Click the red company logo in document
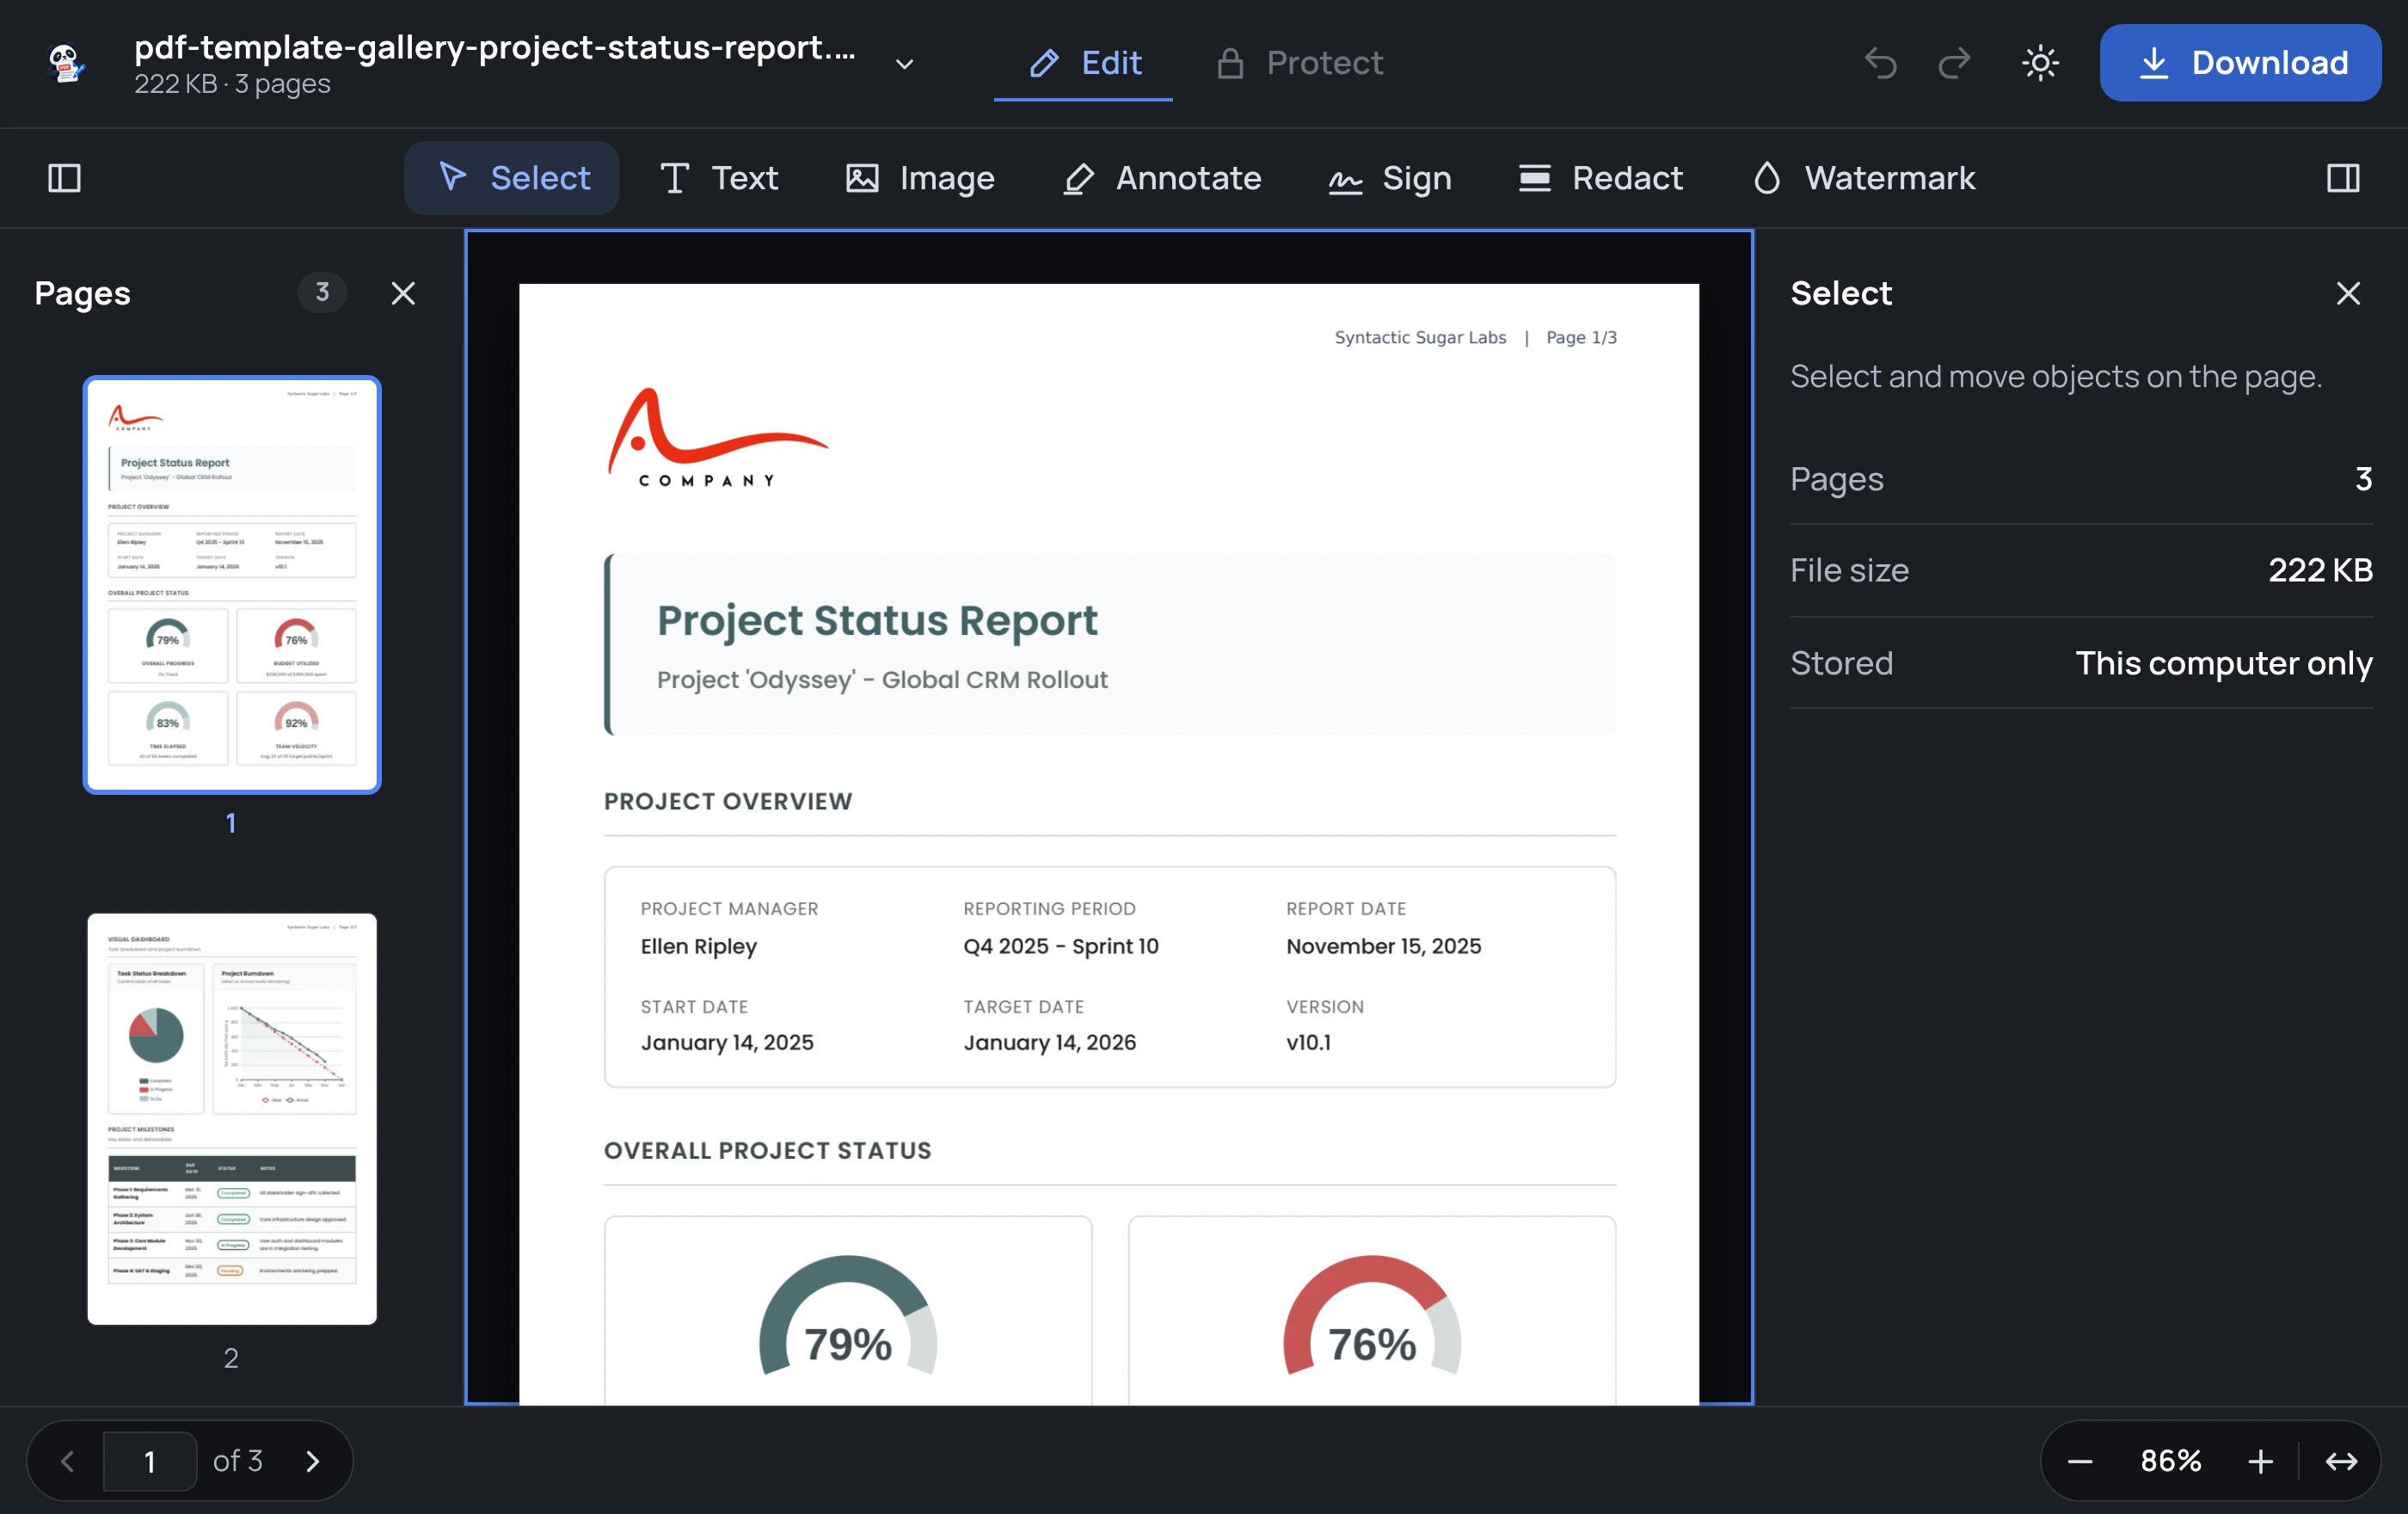 click(x=717, y=438)
